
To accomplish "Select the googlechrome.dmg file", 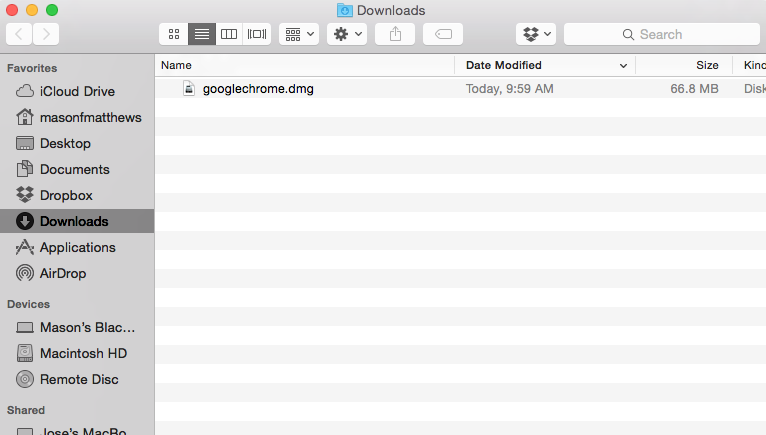I will tap(258, 88).
